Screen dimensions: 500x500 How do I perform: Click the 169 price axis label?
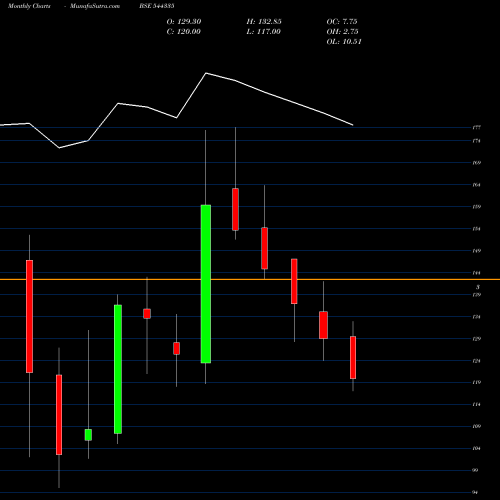[476, 163]
